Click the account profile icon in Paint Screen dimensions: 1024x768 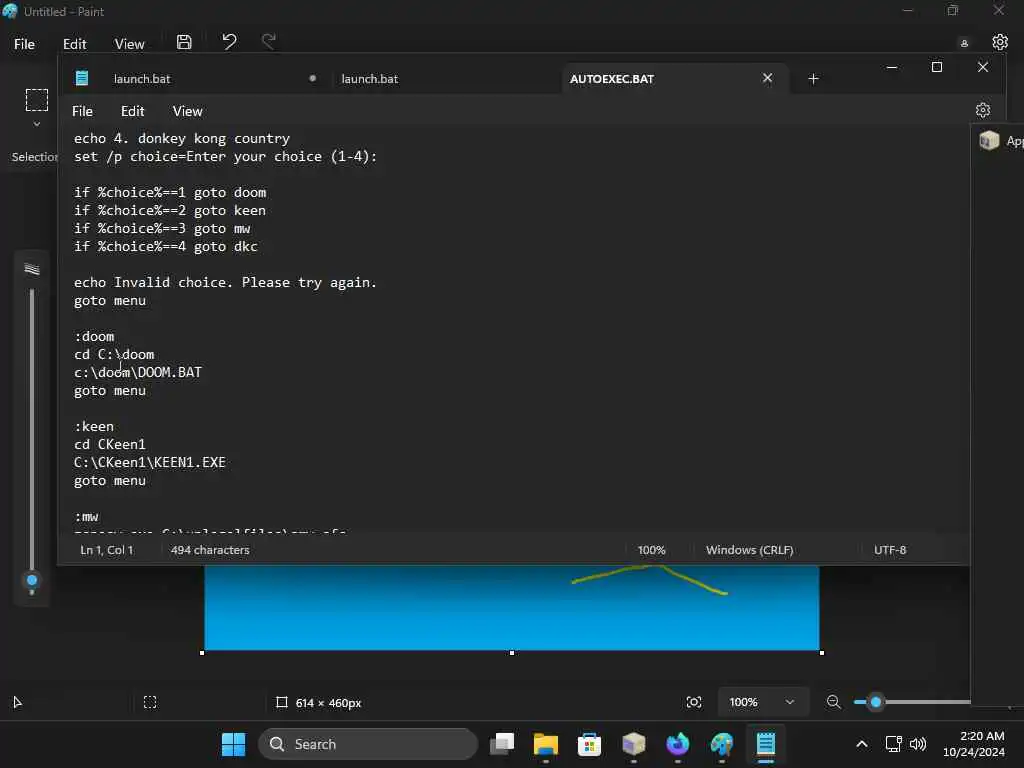964,43
